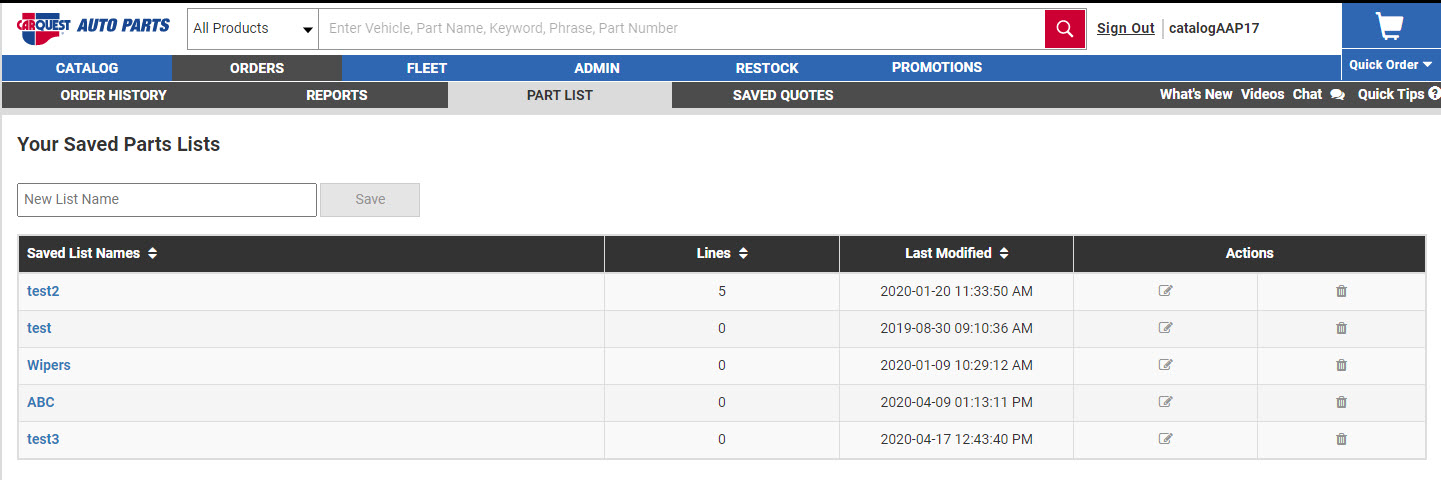Open the Wipers saved list
Viewport: 1441px width, 480px height.
49,365
